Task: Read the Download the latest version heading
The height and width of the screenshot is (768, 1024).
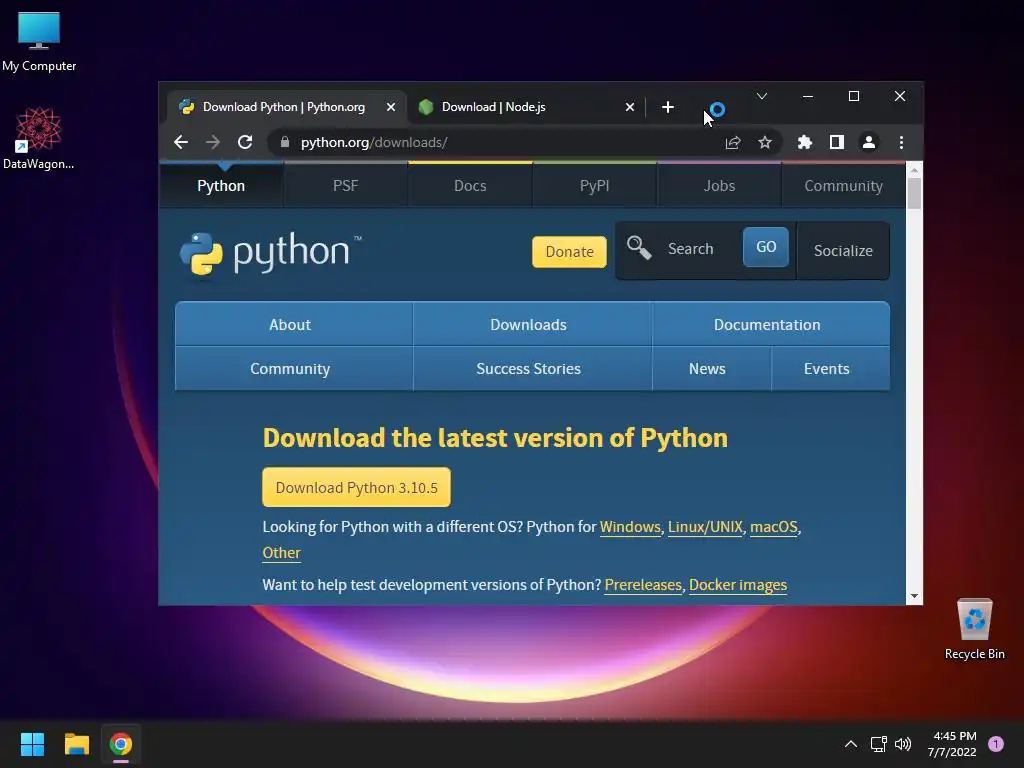Action: (x=495, y=438)
